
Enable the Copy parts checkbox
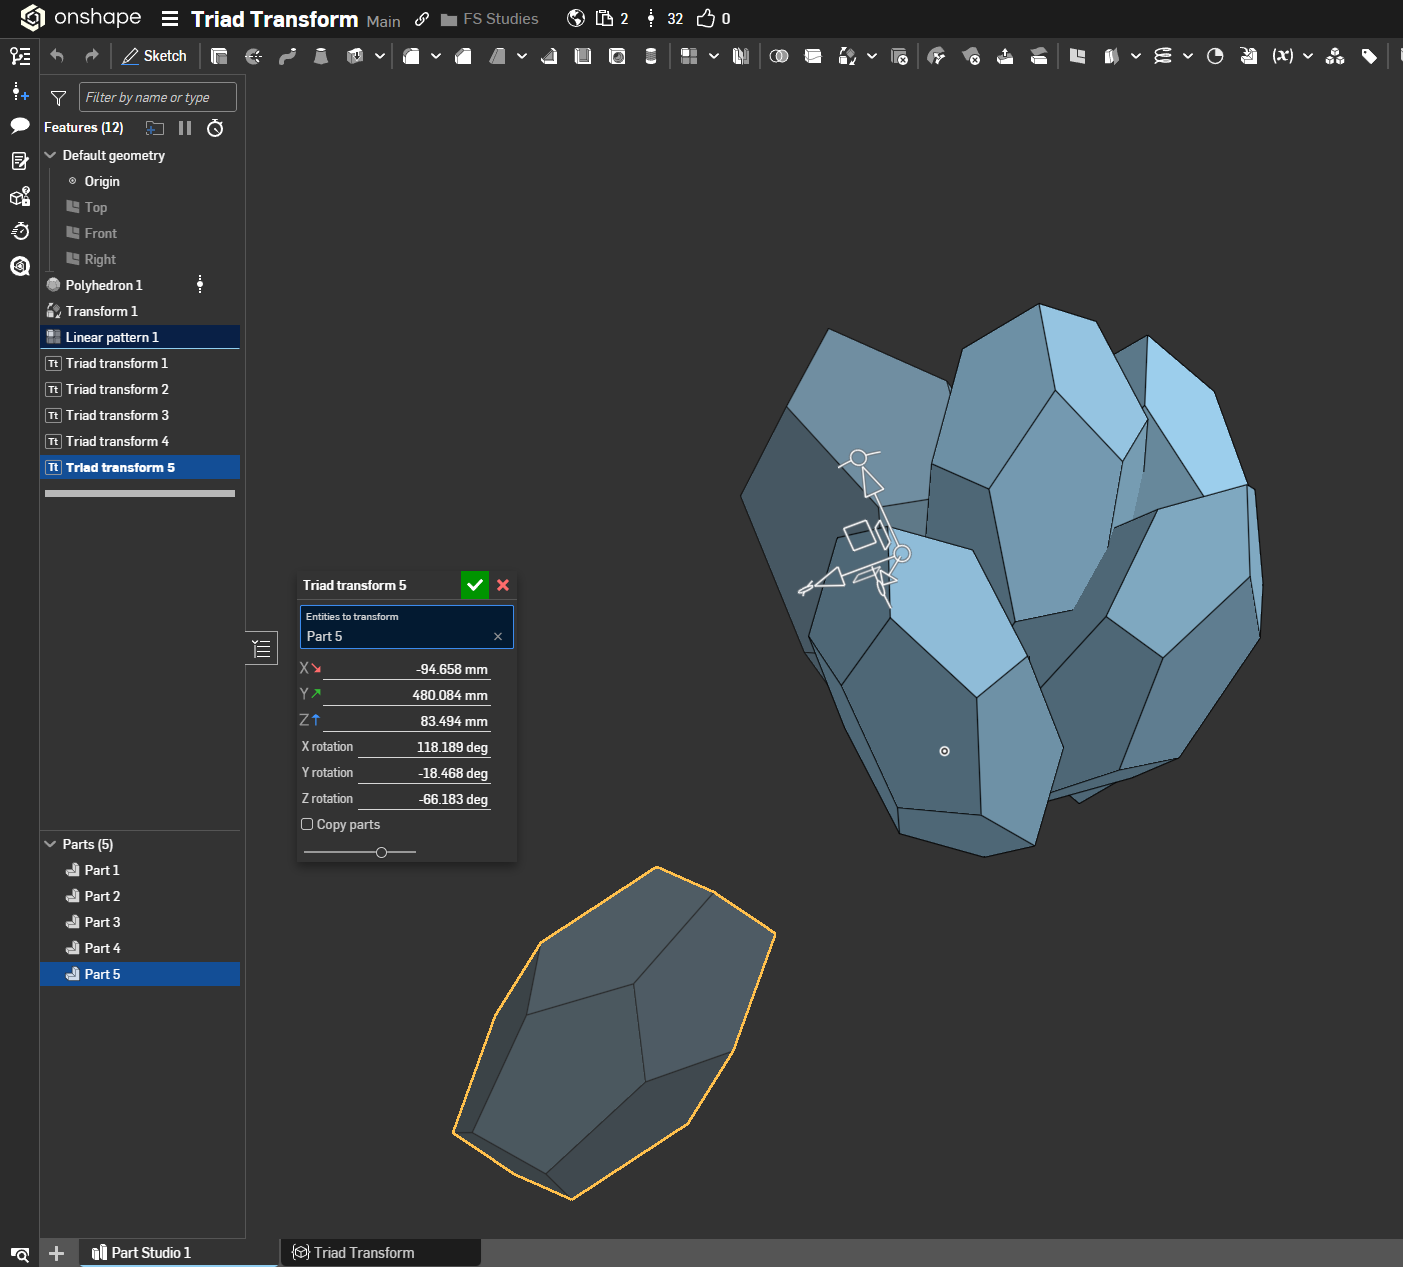point(307,824)
